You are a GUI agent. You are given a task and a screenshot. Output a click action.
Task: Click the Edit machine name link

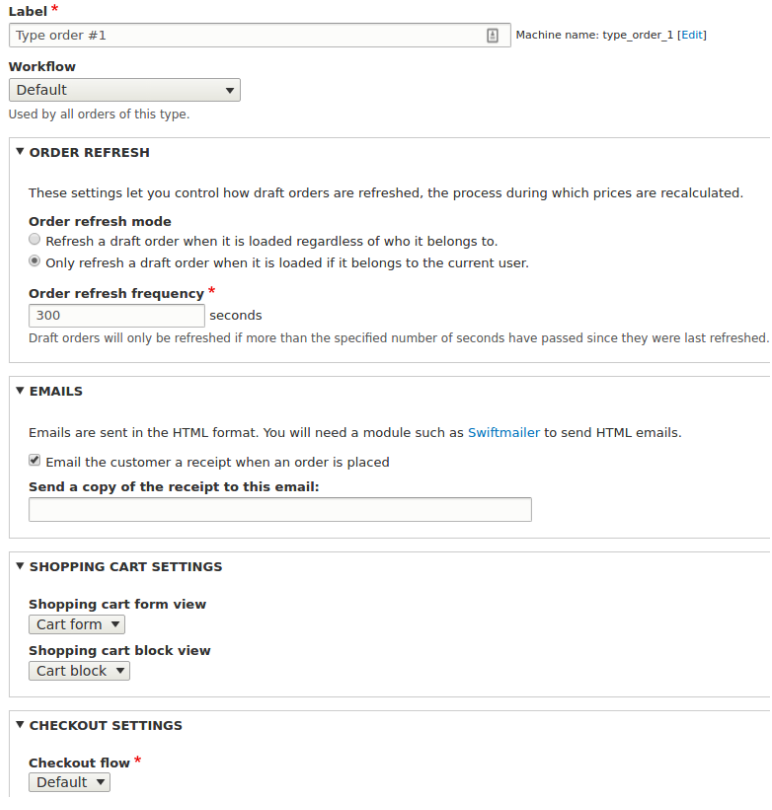(x=692, y=35)
